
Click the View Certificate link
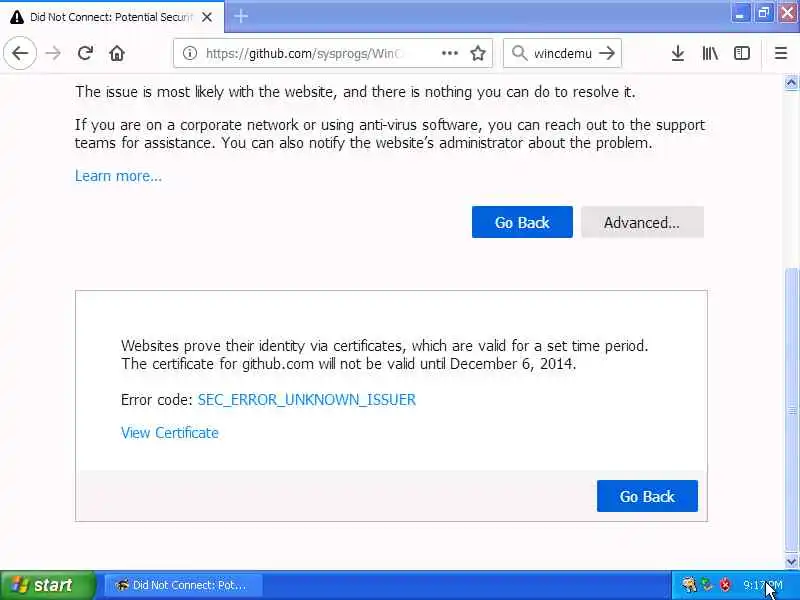170,433
